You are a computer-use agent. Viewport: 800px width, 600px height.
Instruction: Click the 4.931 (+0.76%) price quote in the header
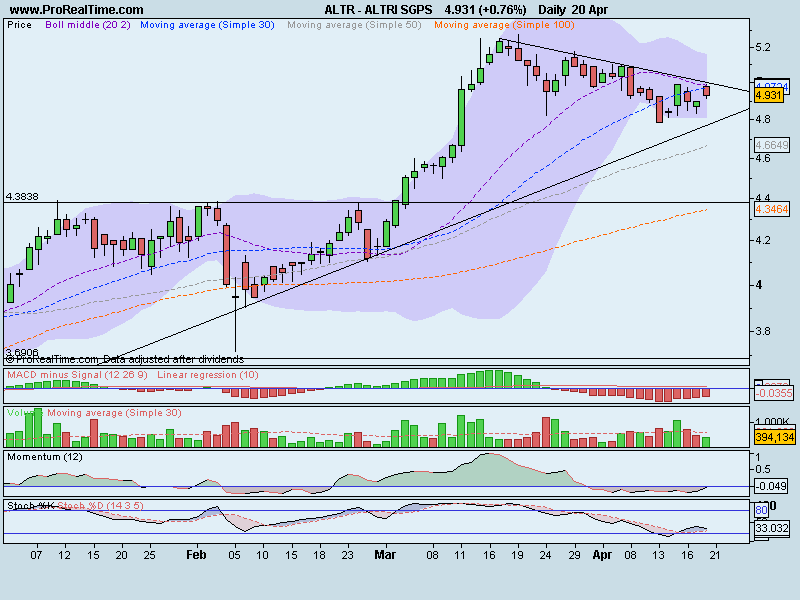point(485,10)
